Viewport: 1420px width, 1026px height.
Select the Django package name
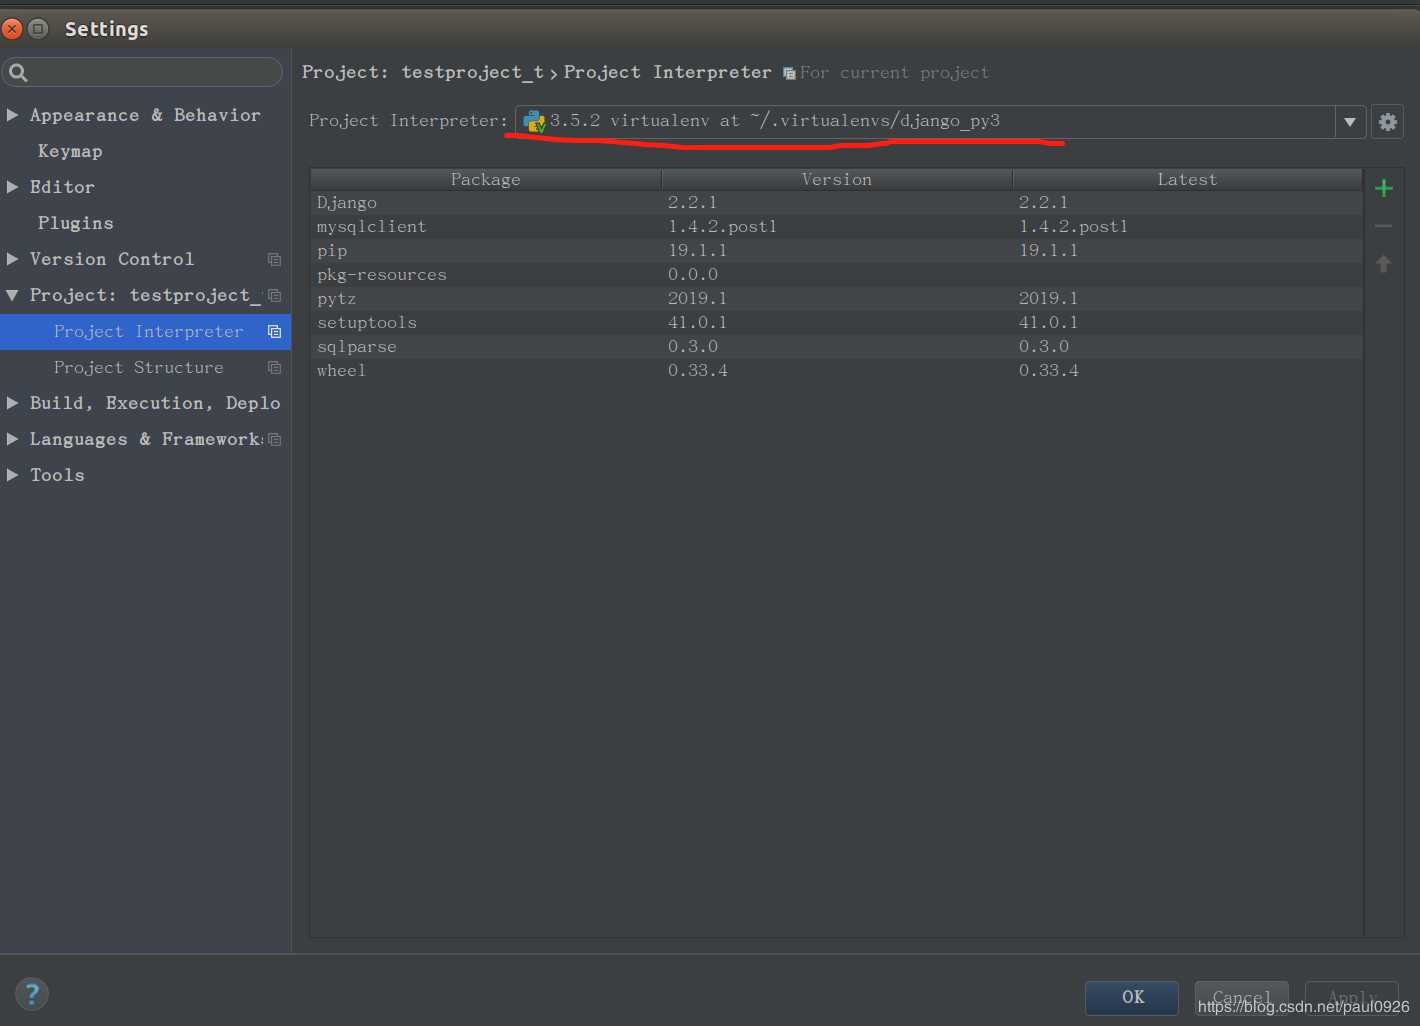tap(347, 203)
